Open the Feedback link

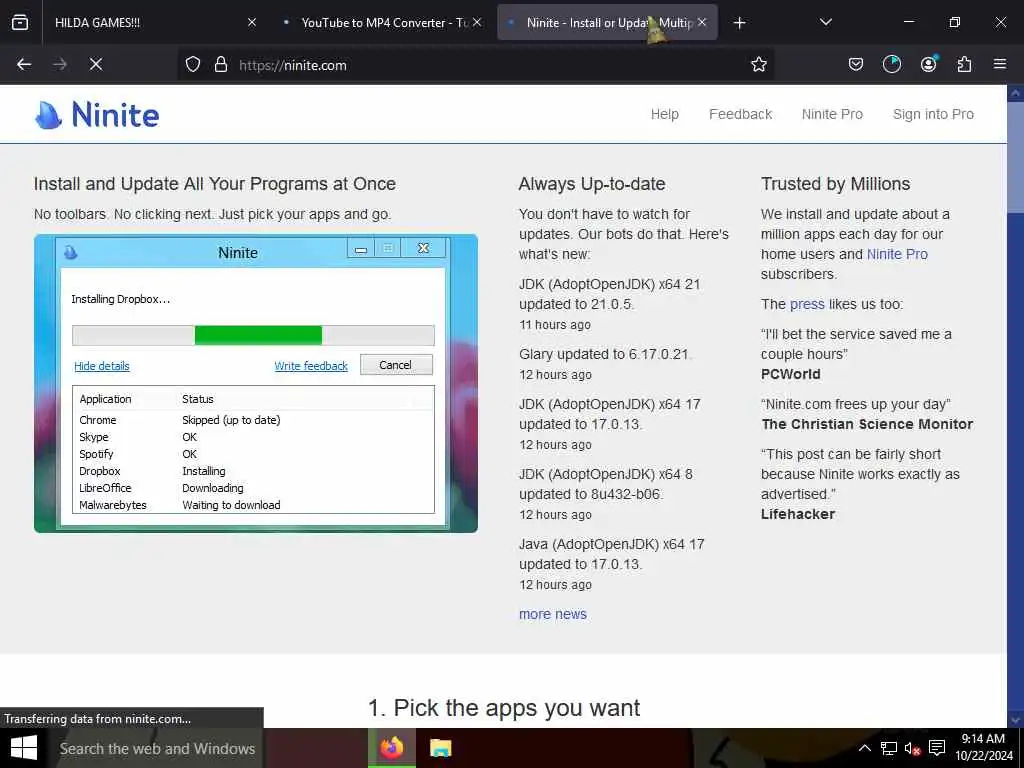[x=741, y=114]
